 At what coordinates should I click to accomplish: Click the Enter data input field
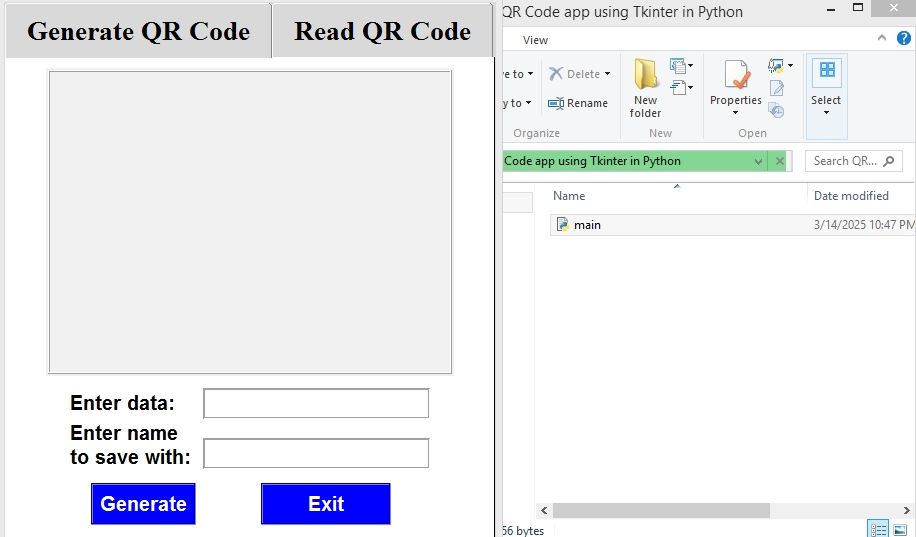tap(316, 403)
